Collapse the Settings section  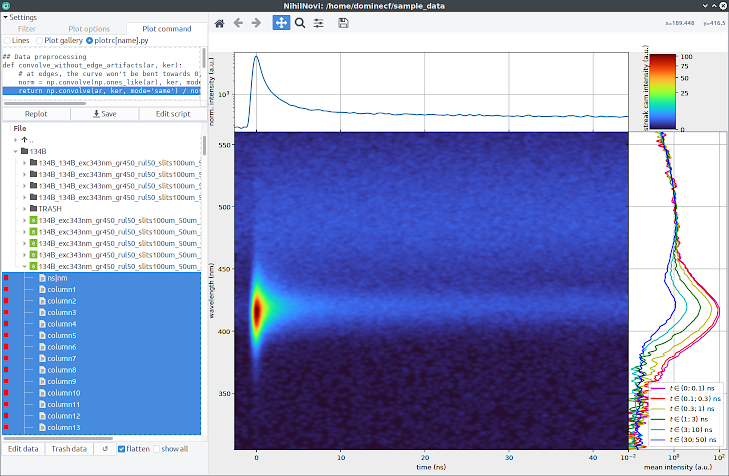point(6,17)
